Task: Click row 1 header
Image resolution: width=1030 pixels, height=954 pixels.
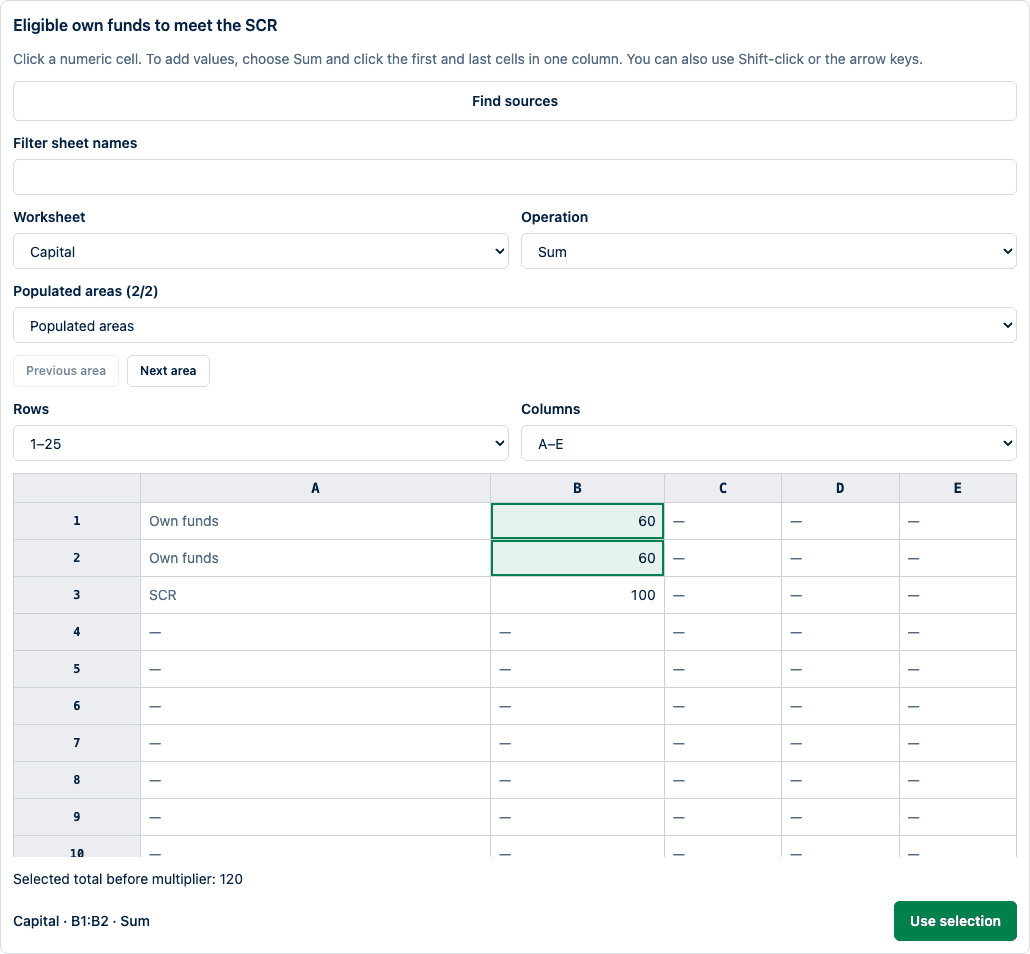Action: click(x=77, y=521)
